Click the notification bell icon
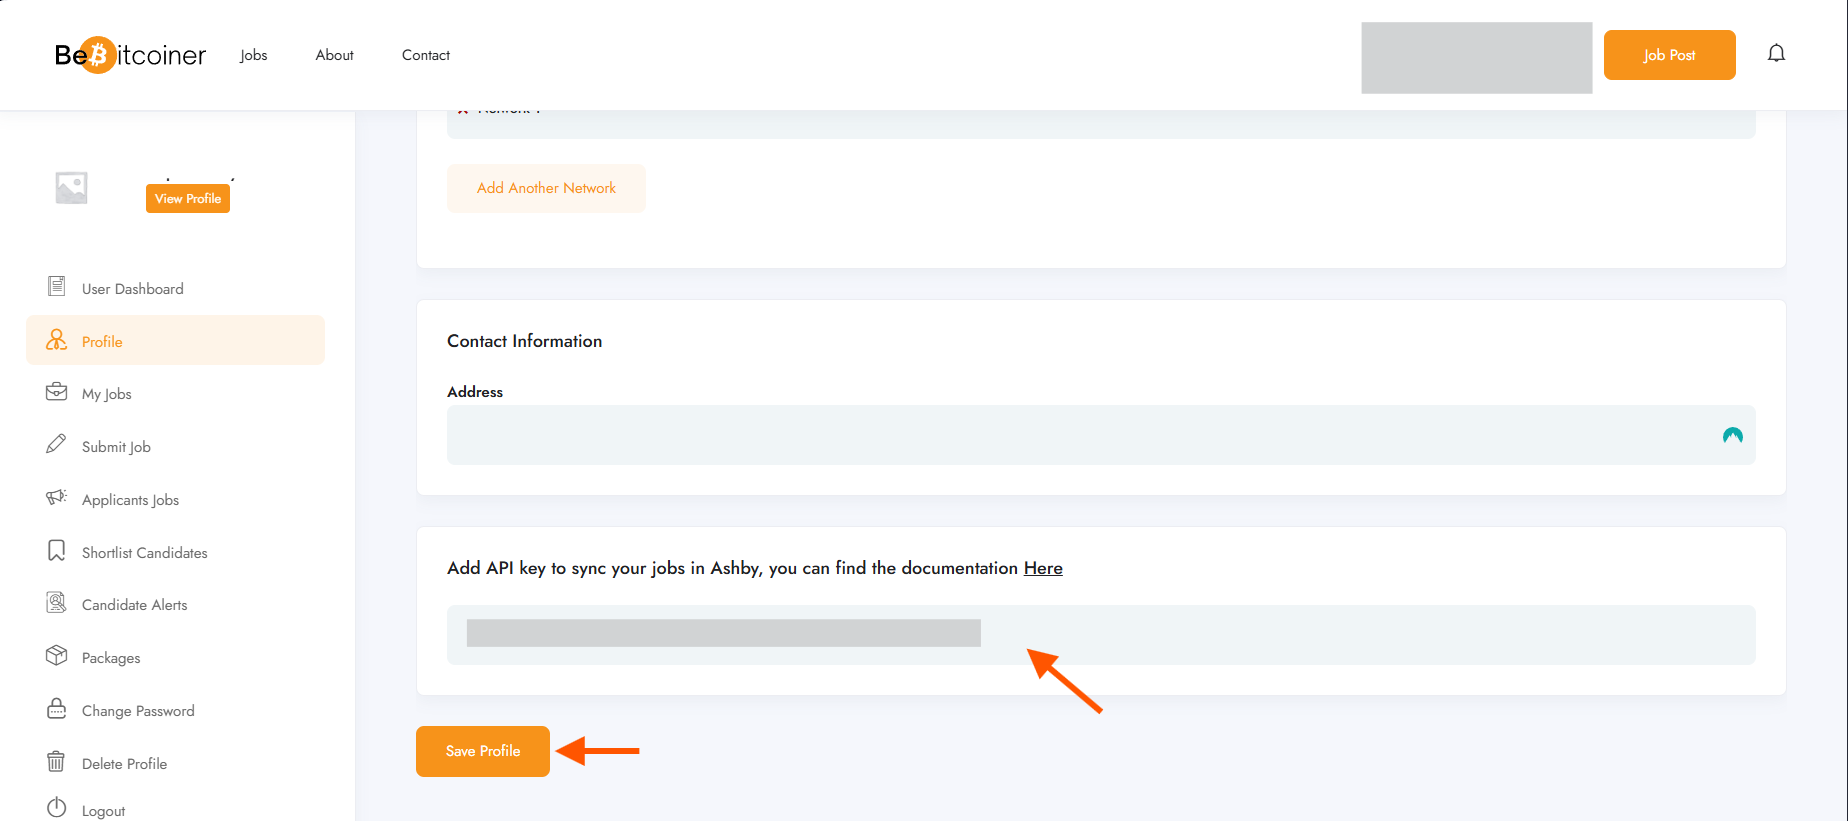The height and width of the screenshot is (821, 1848). point(1776,54)
